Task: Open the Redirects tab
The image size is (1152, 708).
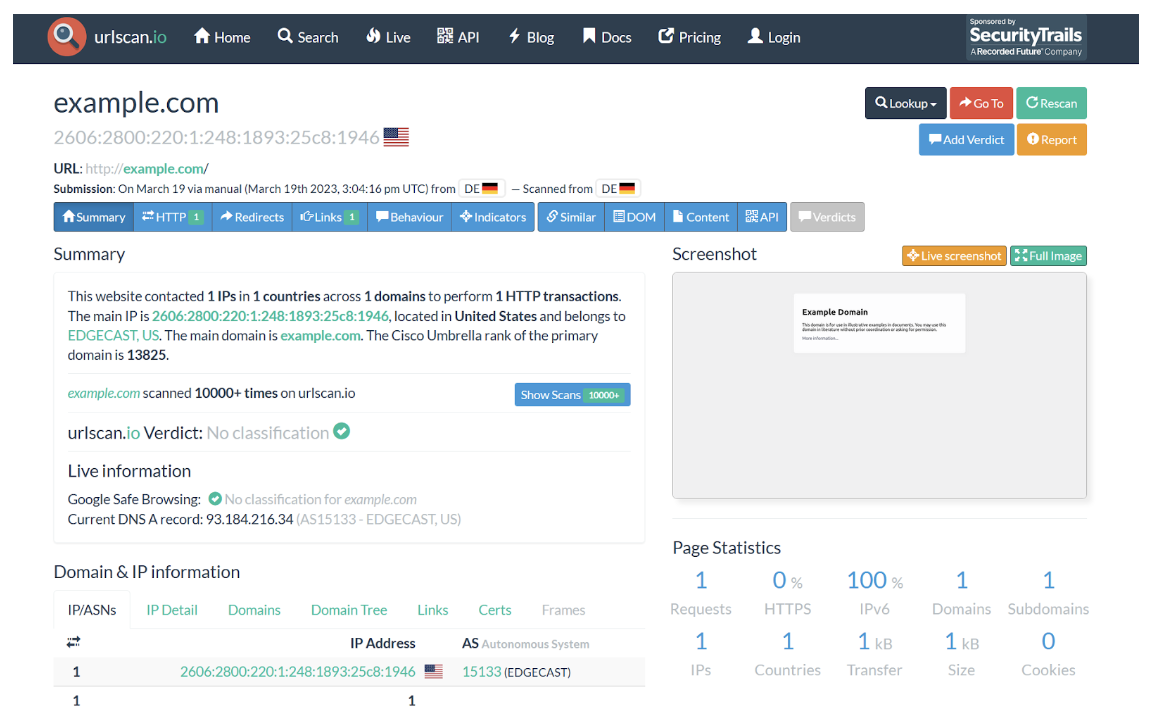Action: (x=252, y=217)
